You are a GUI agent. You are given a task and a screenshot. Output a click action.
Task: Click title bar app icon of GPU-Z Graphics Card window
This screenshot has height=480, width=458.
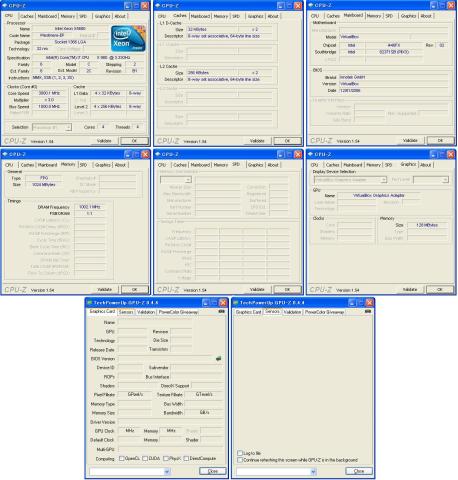tap(89, 303)
